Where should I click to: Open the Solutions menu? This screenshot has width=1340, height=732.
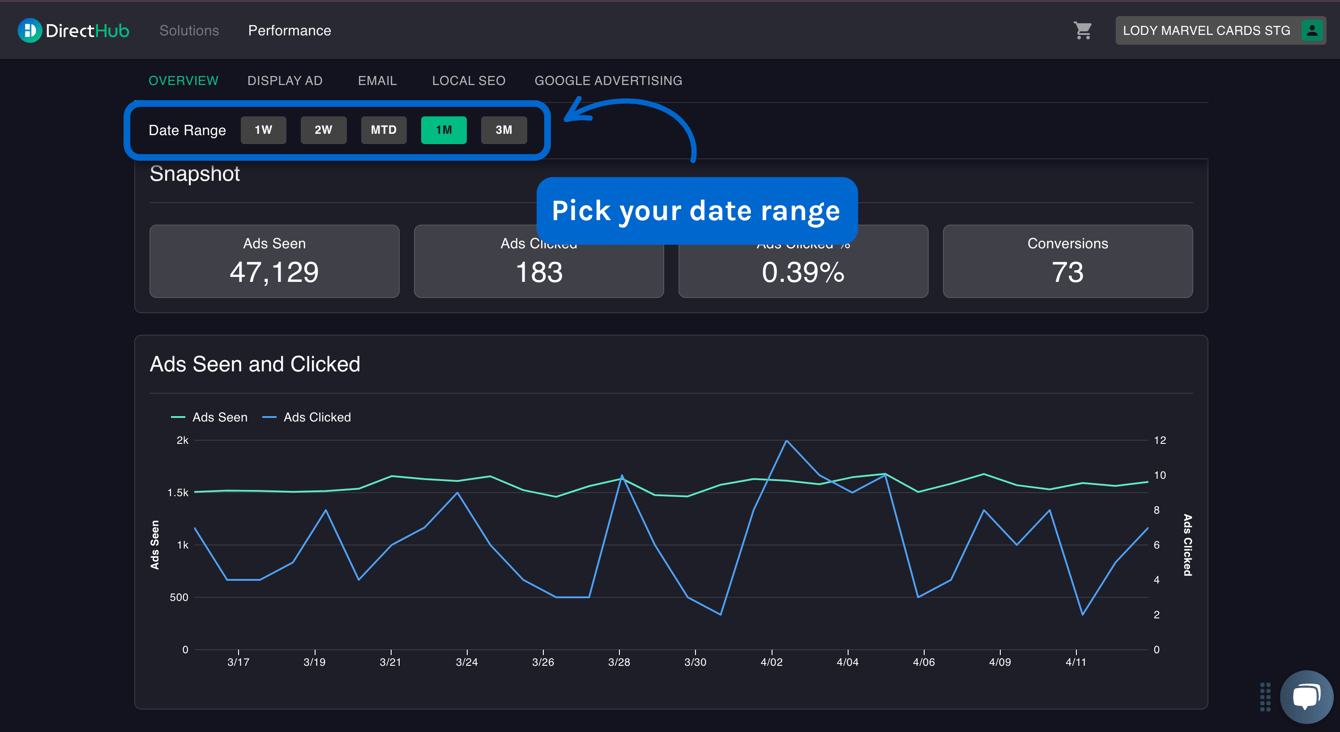point(189,31)
